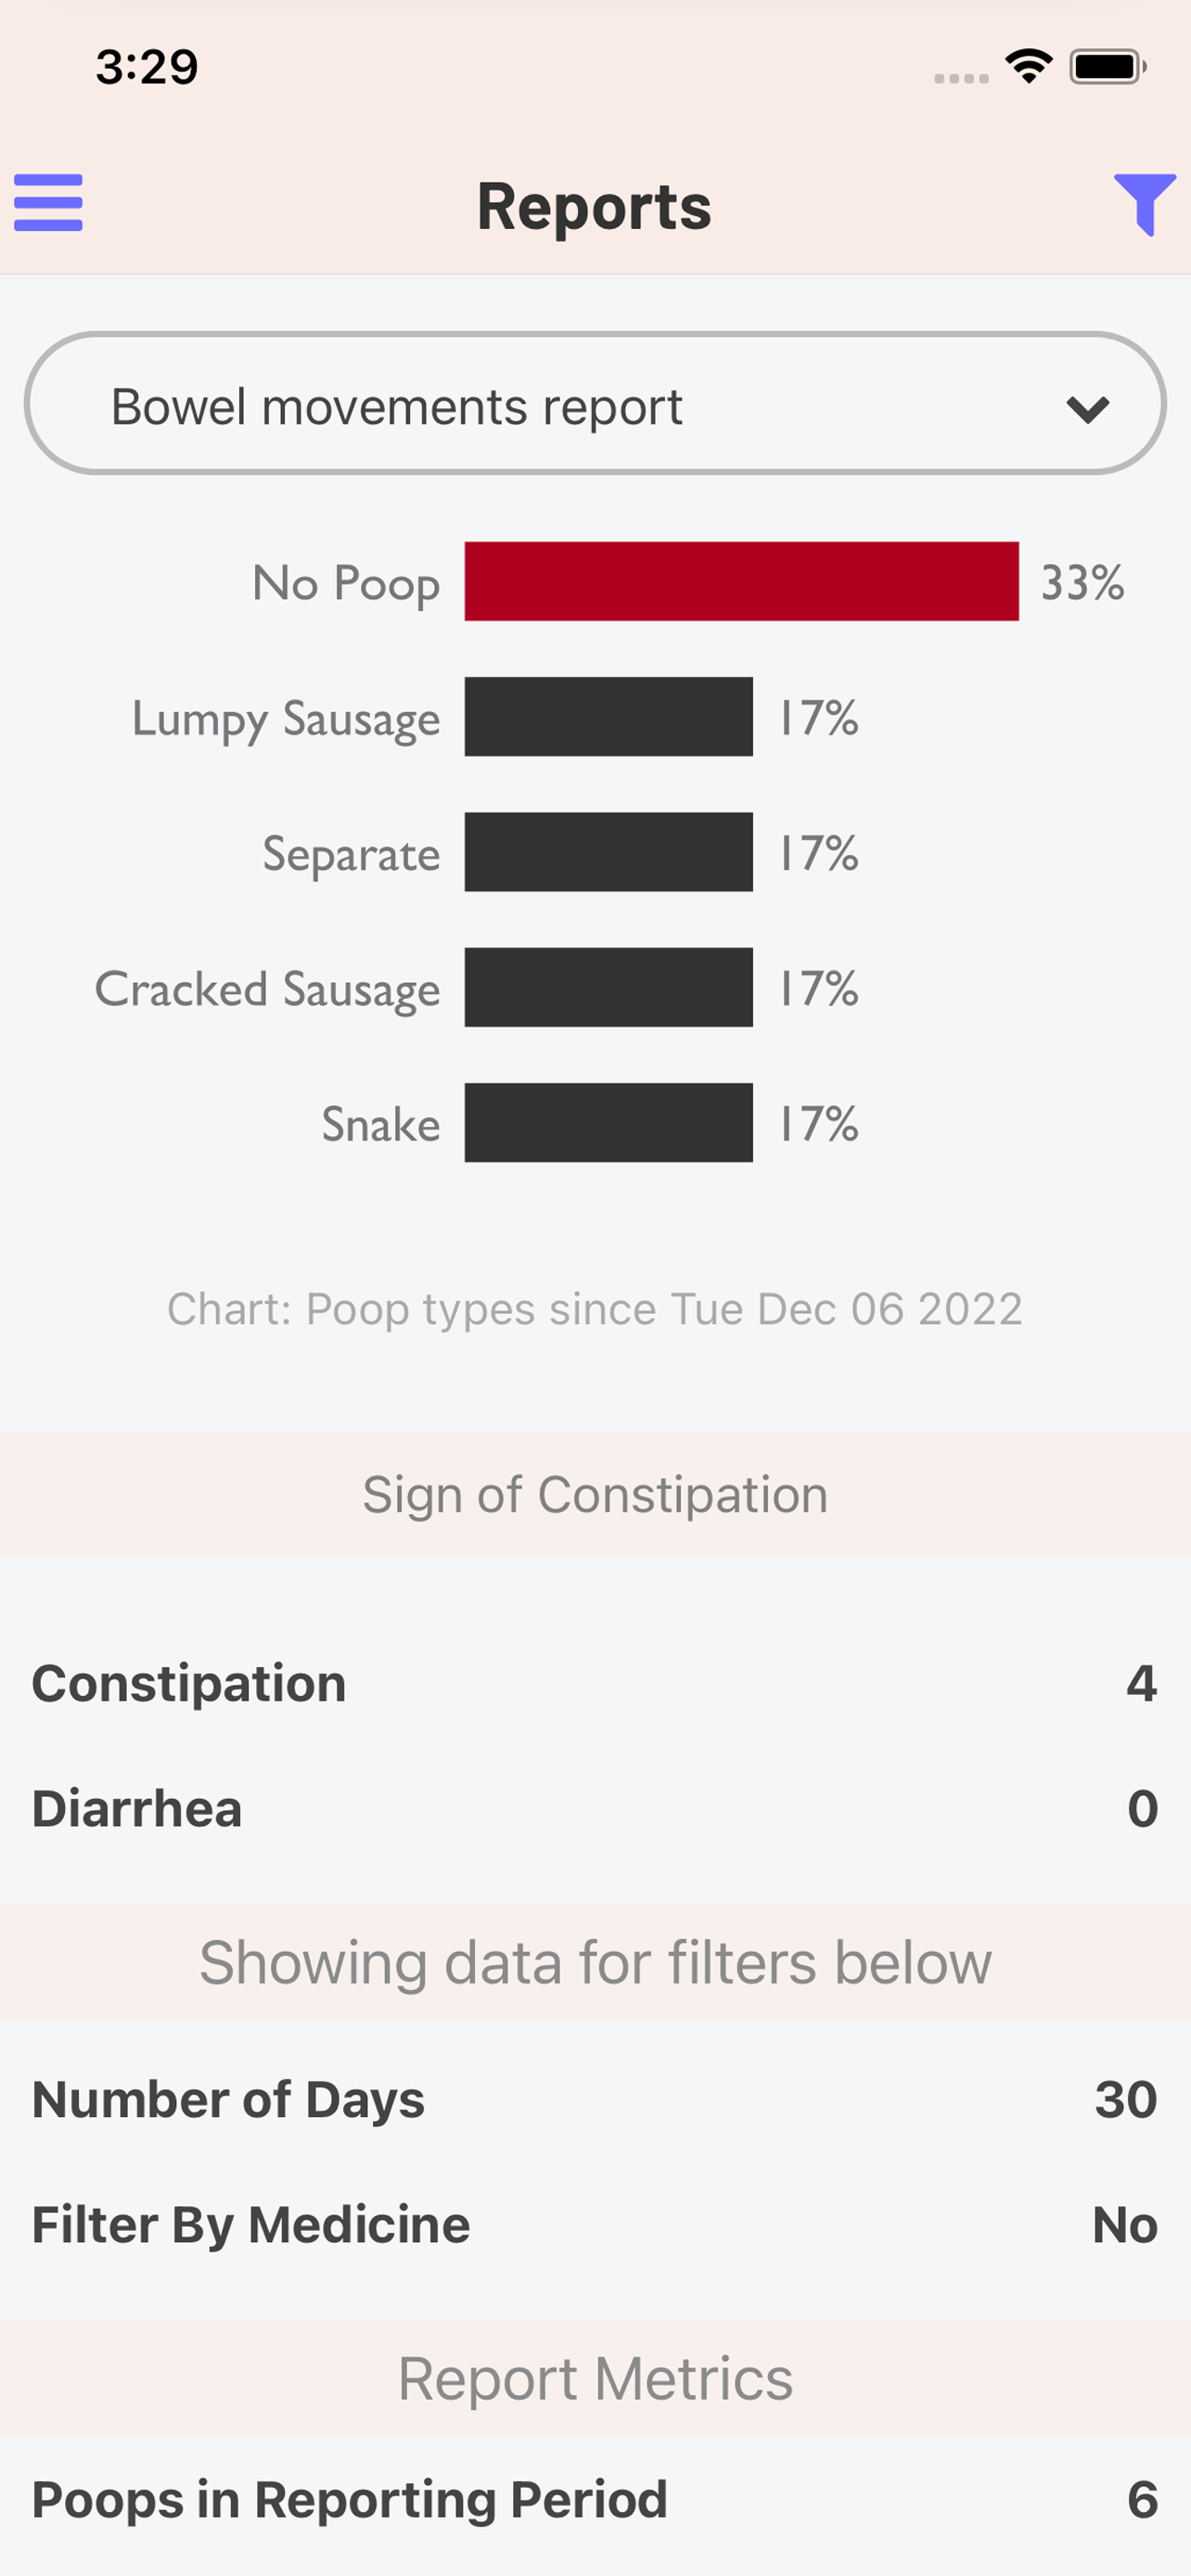Tap the Filter By Medicine row
Image resolution: width=1191 pixels, height=2576 pixels.
(595, 2224)
